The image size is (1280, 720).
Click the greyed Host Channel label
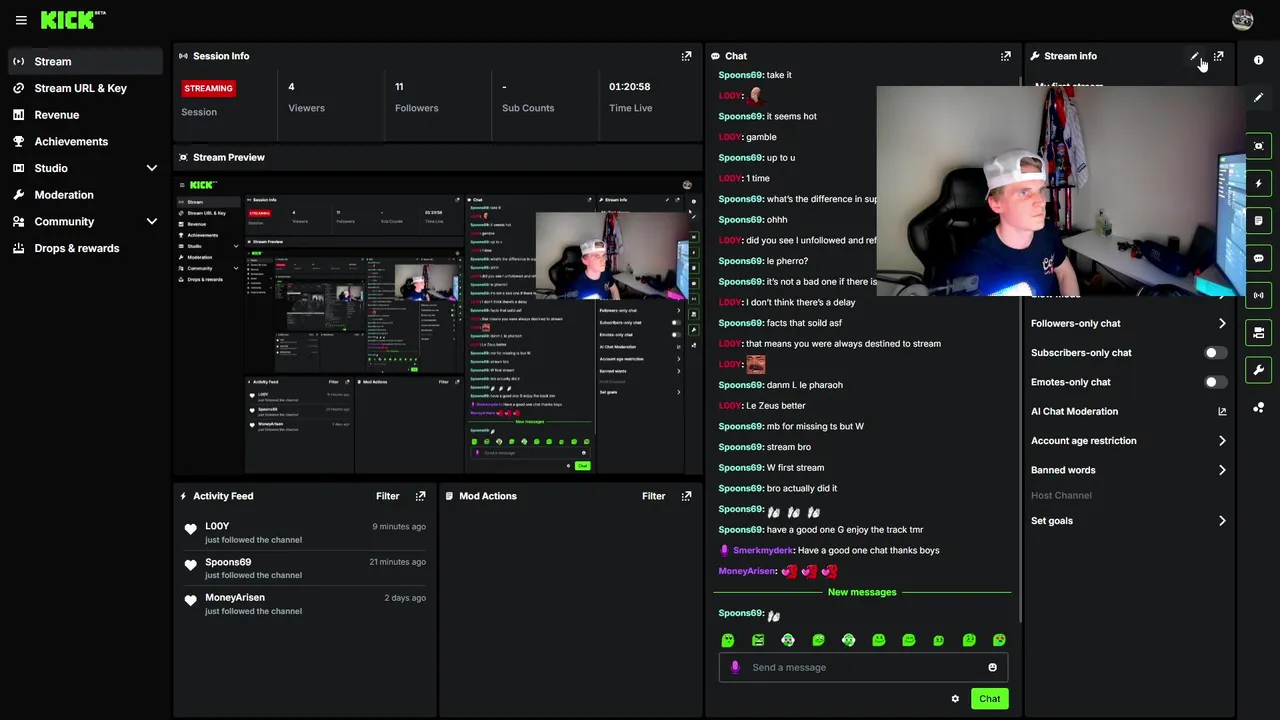pos(1061,495)
